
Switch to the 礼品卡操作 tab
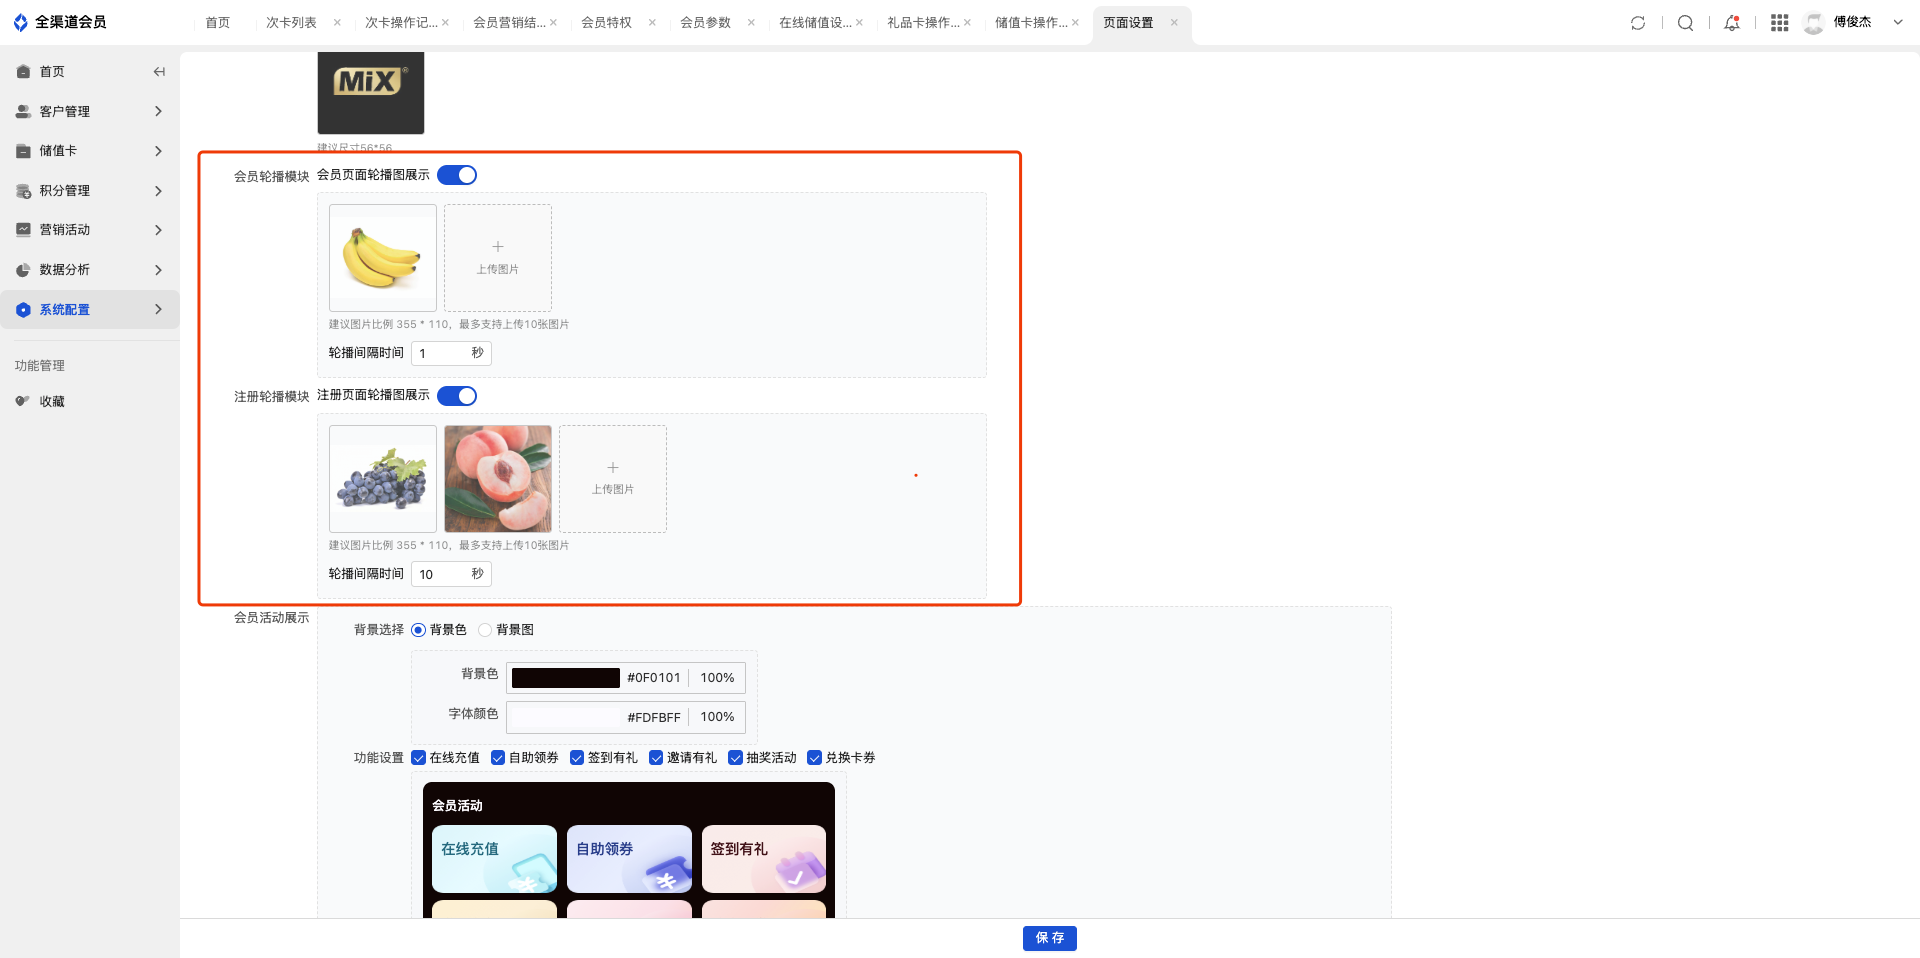(923, 23)
